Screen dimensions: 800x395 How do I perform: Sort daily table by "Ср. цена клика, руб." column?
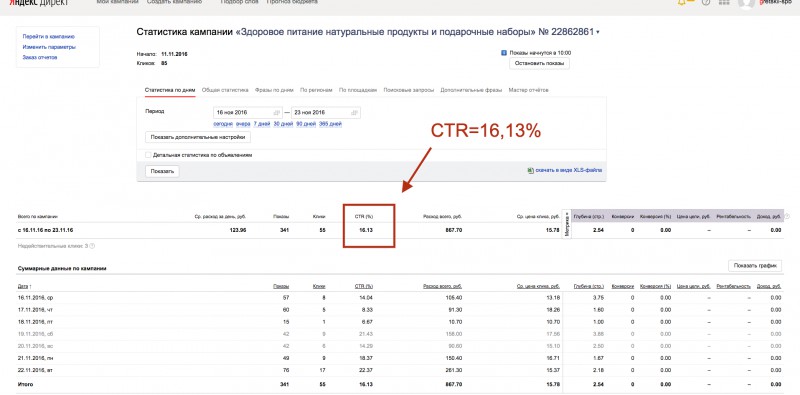tap(538, 287)
